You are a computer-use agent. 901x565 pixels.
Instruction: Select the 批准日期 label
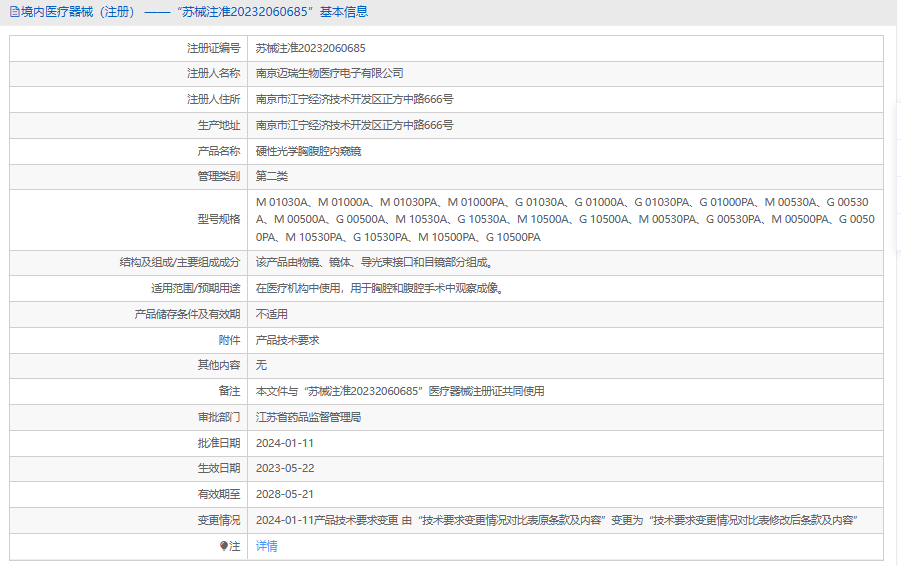tap(219, 443)
